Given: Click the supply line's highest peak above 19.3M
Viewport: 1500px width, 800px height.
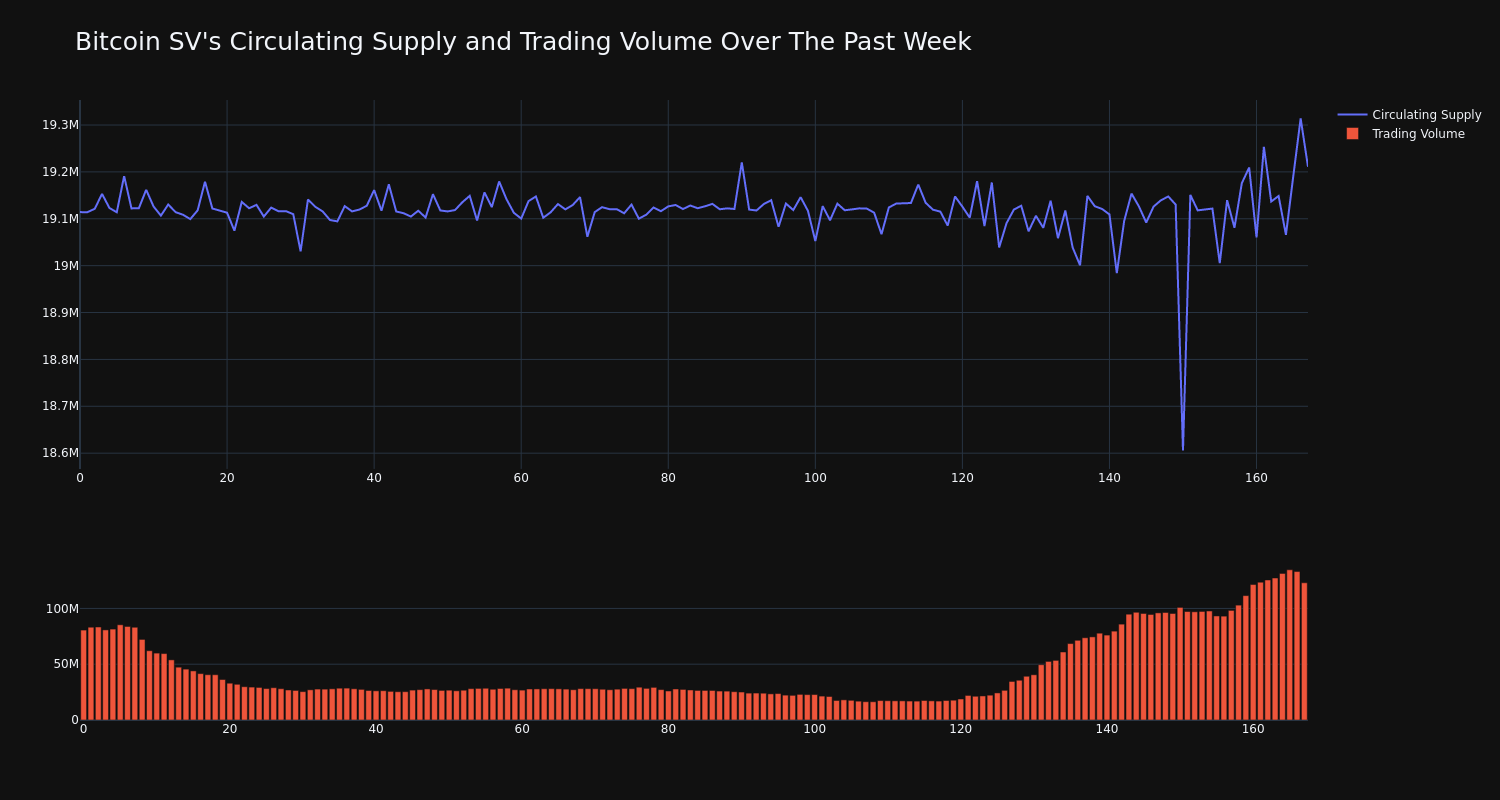Looking at the screenshot, I should [1300, 120].
